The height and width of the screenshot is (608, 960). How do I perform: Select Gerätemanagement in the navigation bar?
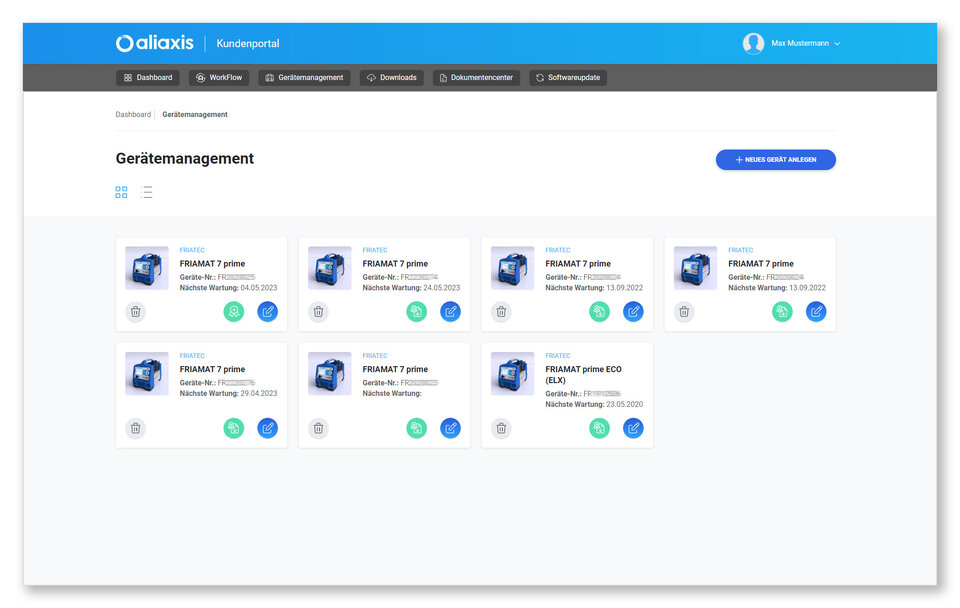click(x=304, y=78)
